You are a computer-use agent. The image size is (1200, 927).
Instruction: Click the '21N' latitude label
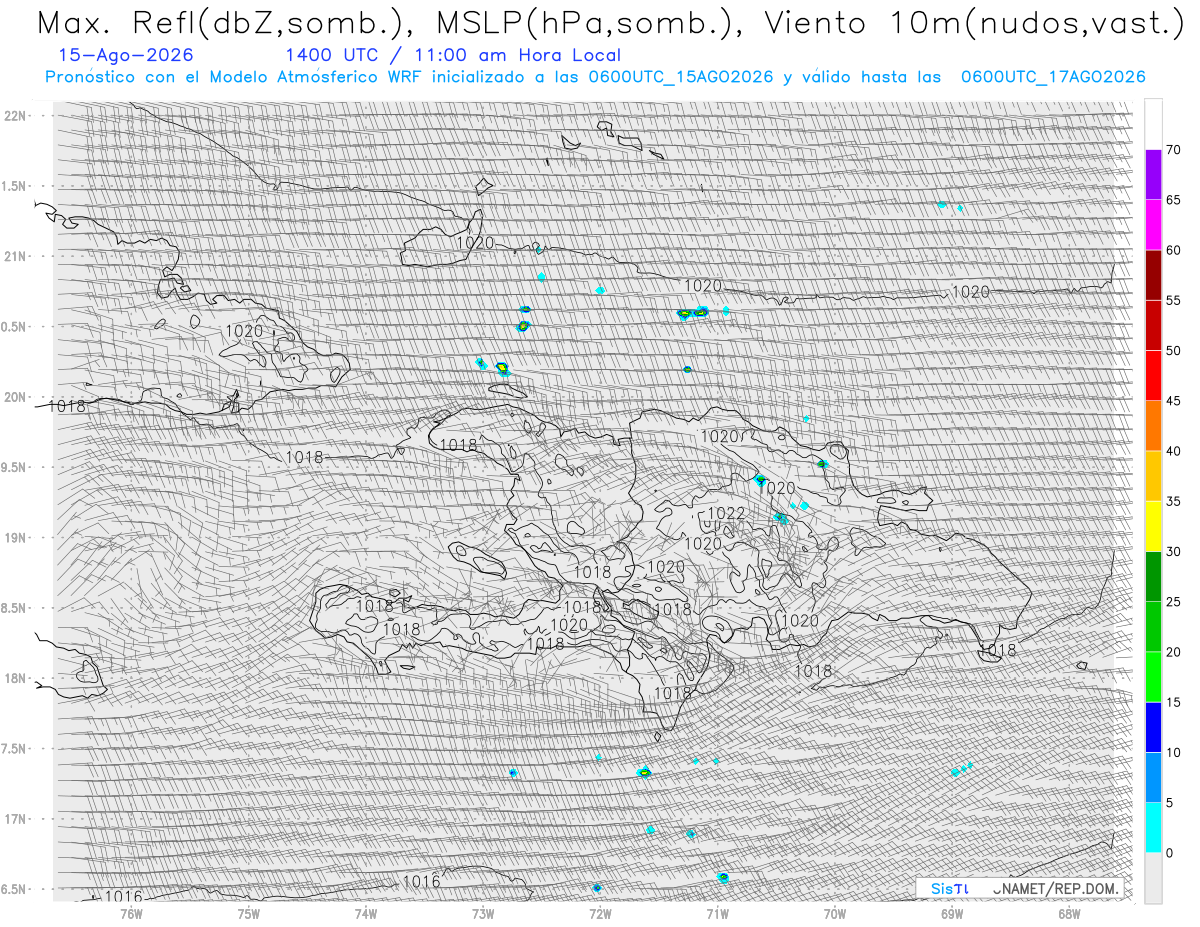[15, 256]
